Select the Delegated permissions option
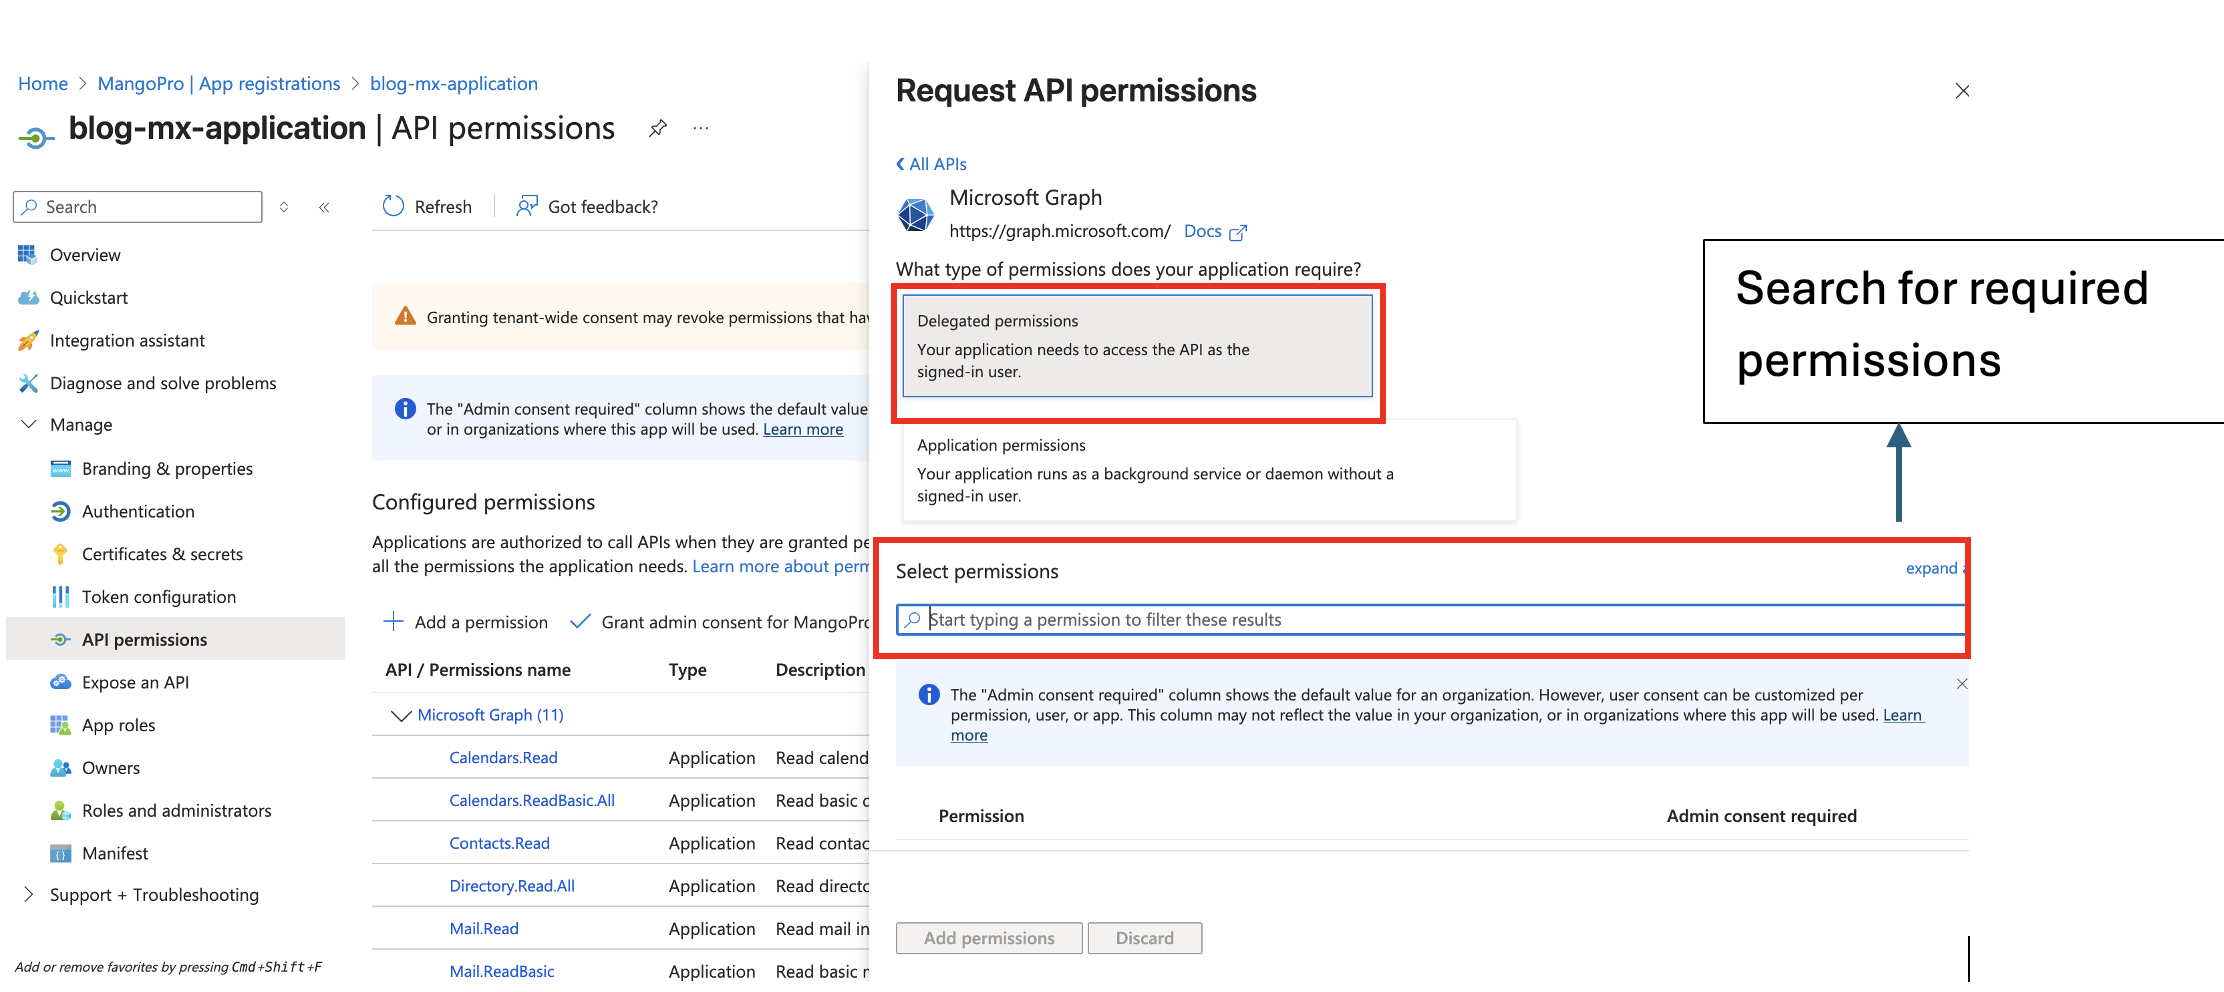Image resolution: width=2224 pixels, height=992 pixels. point(1139,346)
